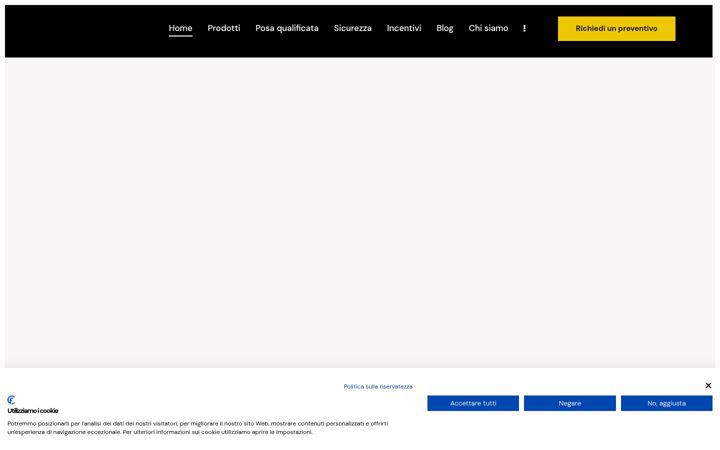Click Richiedi un preventivo button
This screenshot has width=720, height=450.
coord(616,28)
